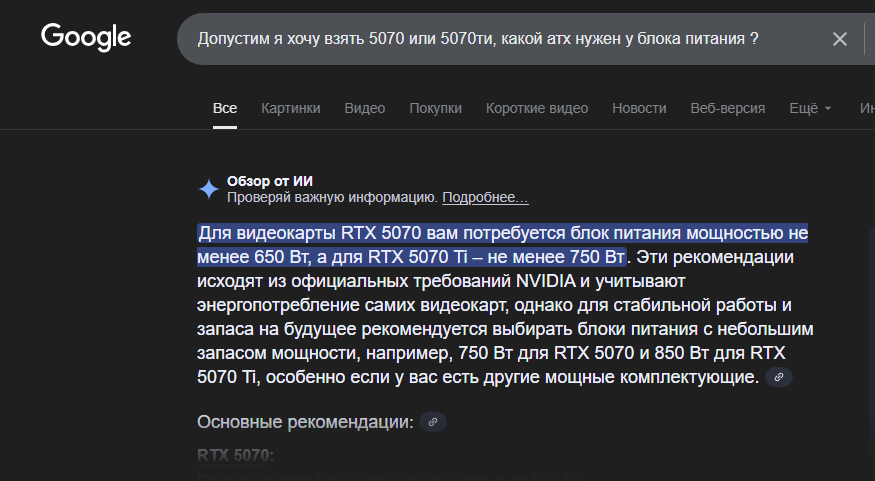
Task: Expand the Ещё dropdown menu
Action: 810,108
